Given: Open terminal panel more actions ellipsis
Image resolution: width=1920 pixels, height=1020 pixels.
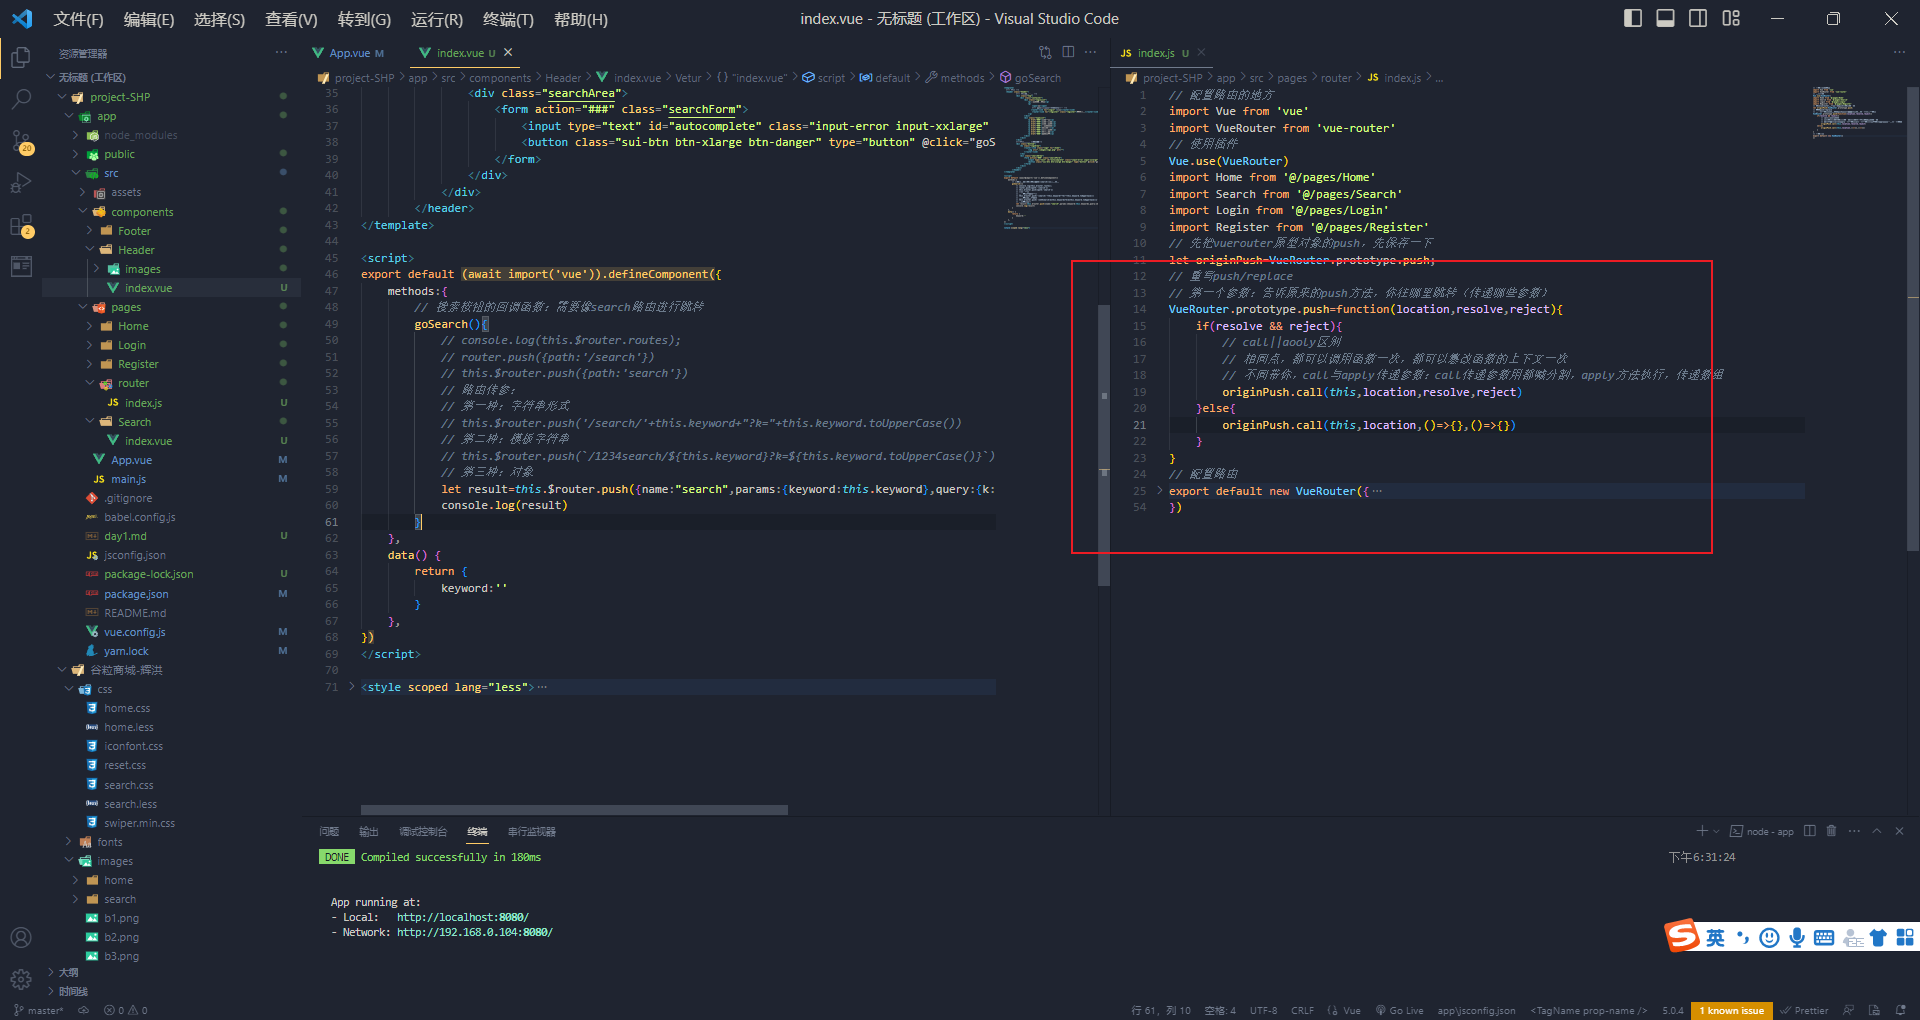Looking at the screenshot, I should coord(1854,831).
